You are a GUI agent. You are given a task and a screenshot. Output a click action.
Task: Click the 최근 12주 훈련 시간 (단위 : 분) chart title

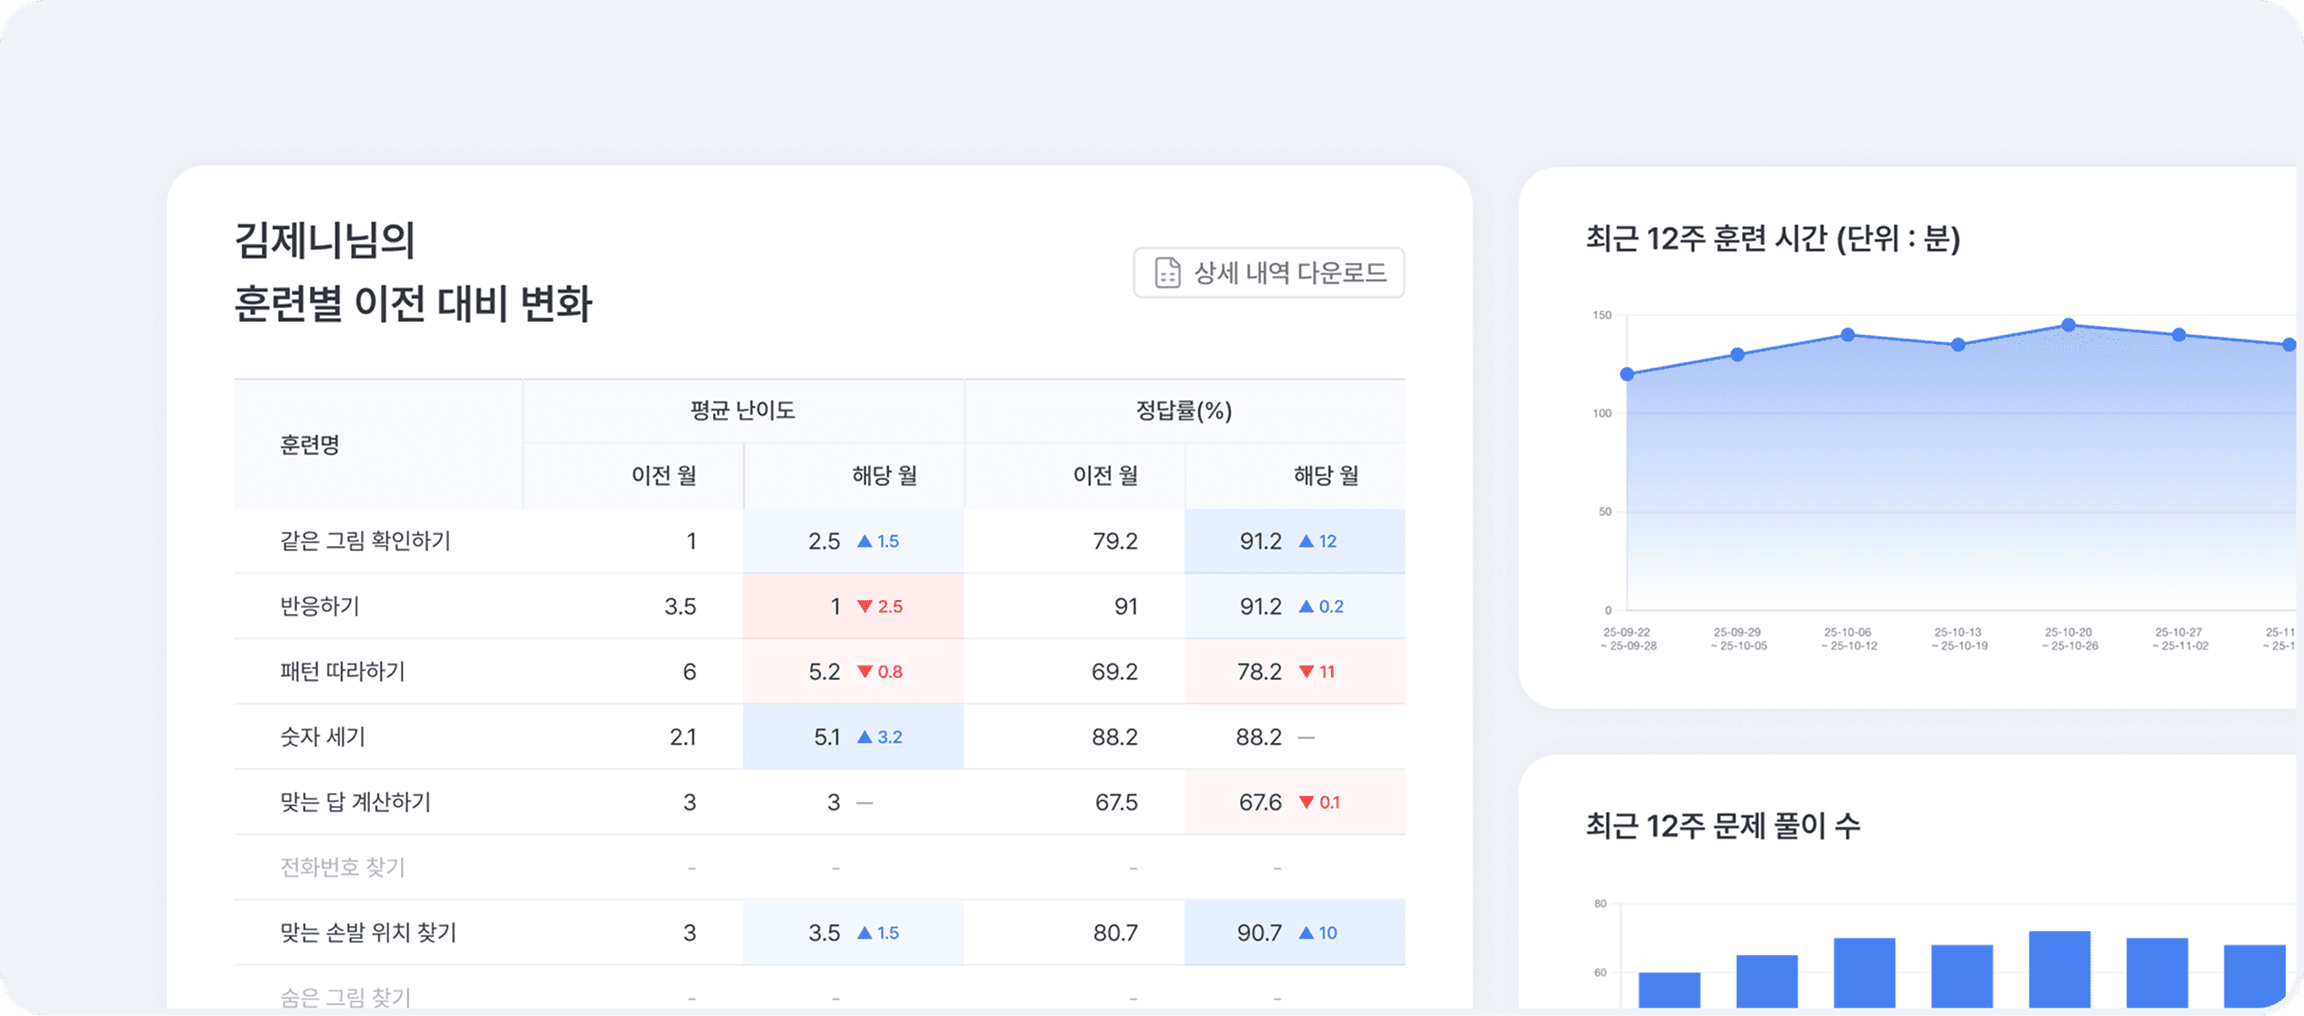tap(1773, 238)
